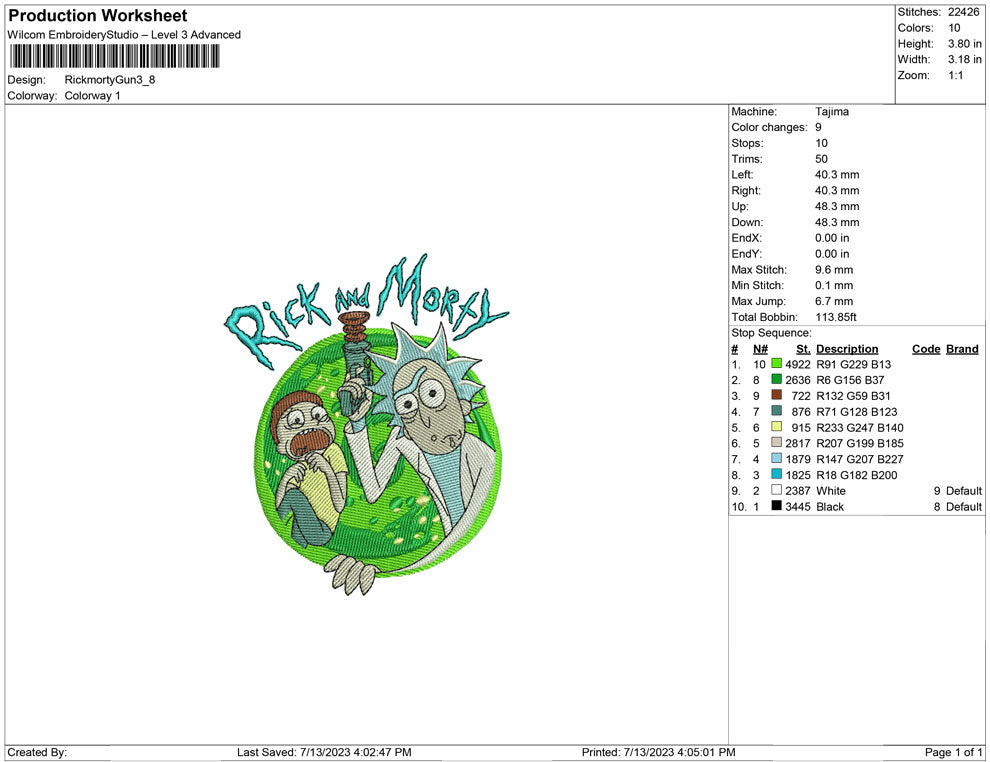990x762 pixels.
Task: Click the Height value '3.80 in'
Action: 965,44
